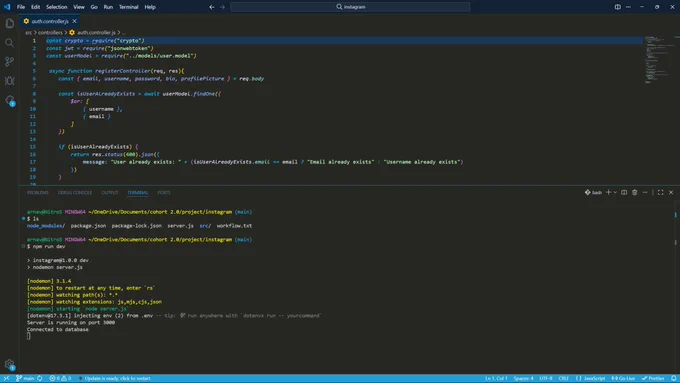The image size is (680, 383).
Task: Open errors and warnings counter
Action: pyautogui.click(x=60, y=378)
